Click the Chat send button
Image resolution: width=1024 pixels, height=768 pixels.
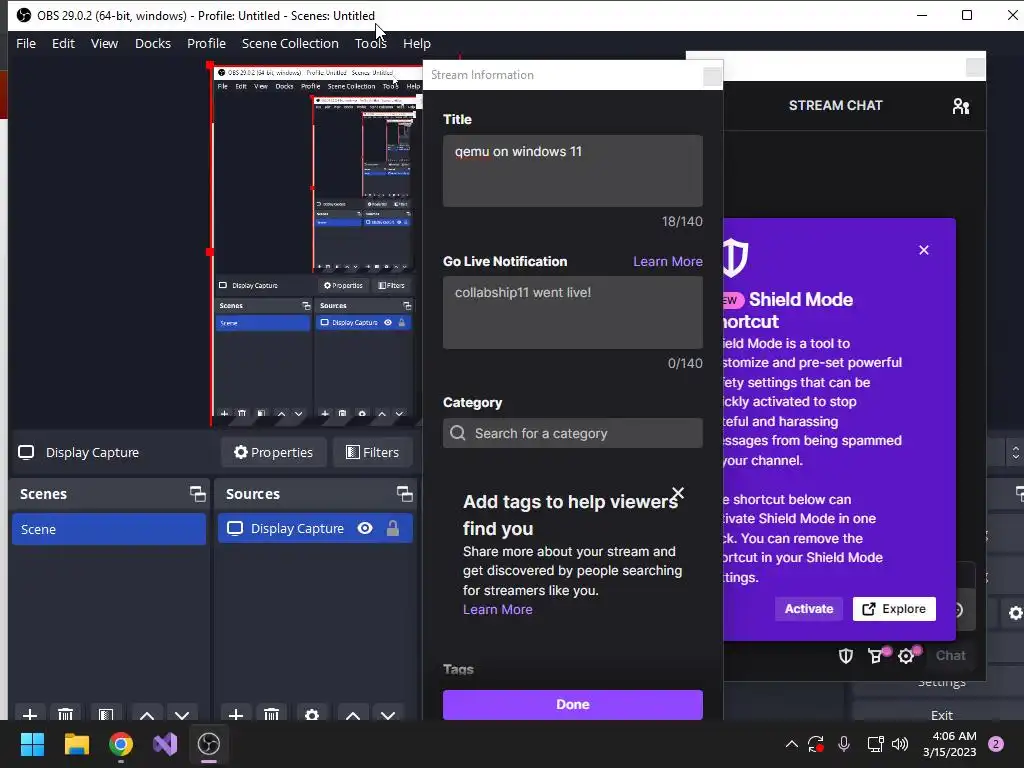(x=950, y=656)
